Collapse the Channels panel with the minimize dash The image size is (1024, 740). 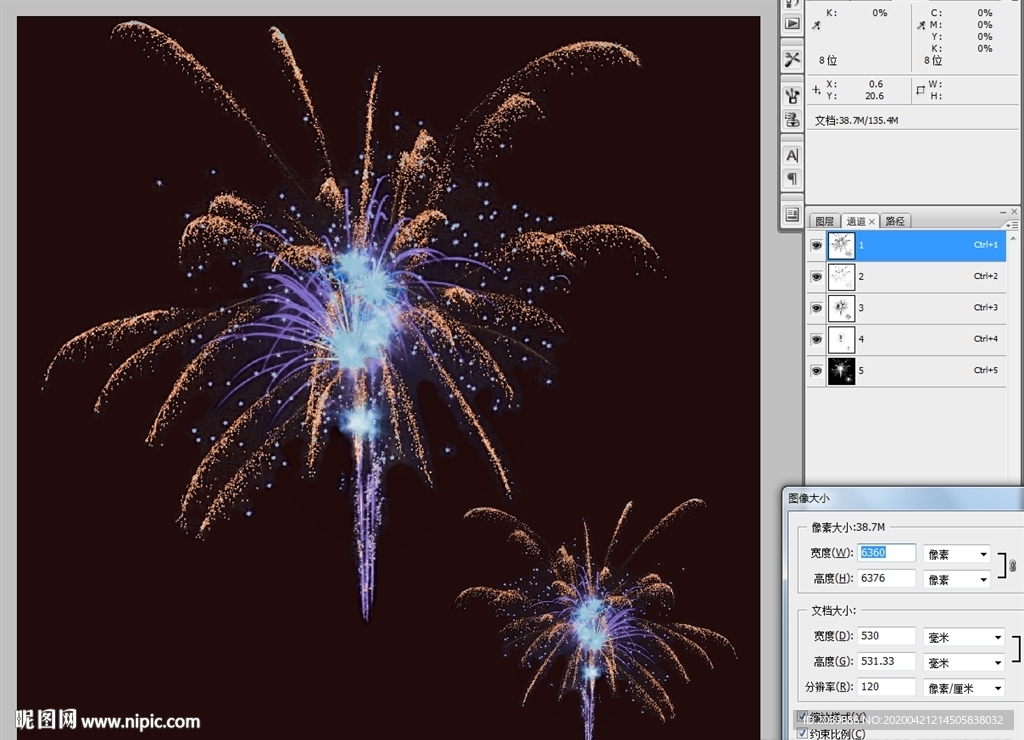tap(1002, 212)
